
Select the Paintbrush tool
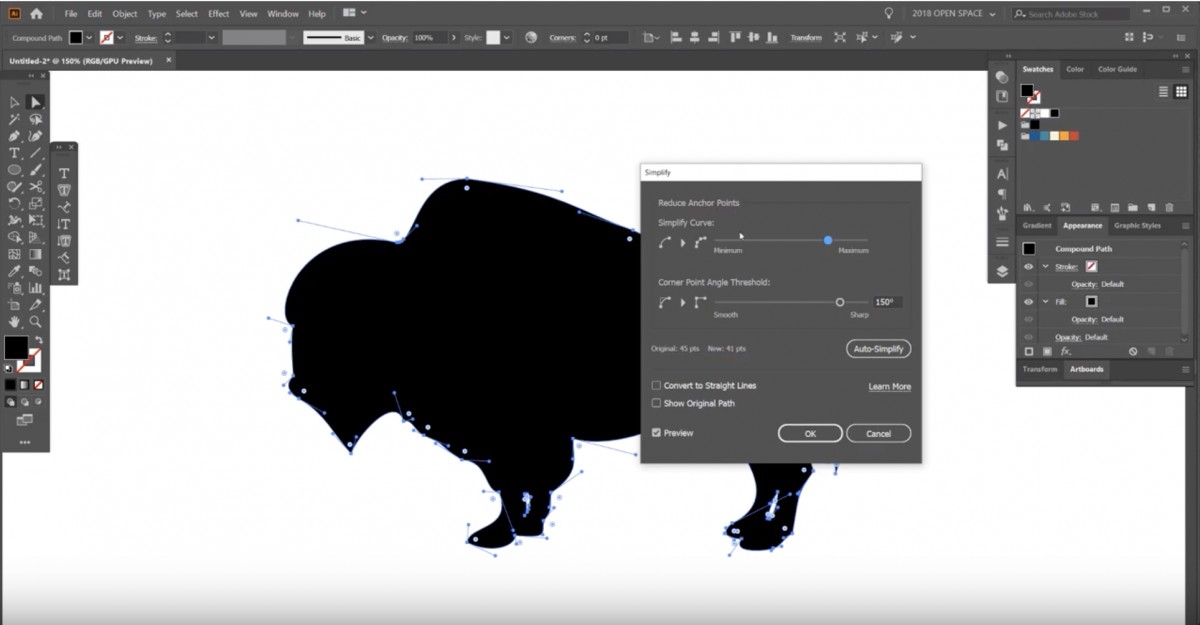36,170
